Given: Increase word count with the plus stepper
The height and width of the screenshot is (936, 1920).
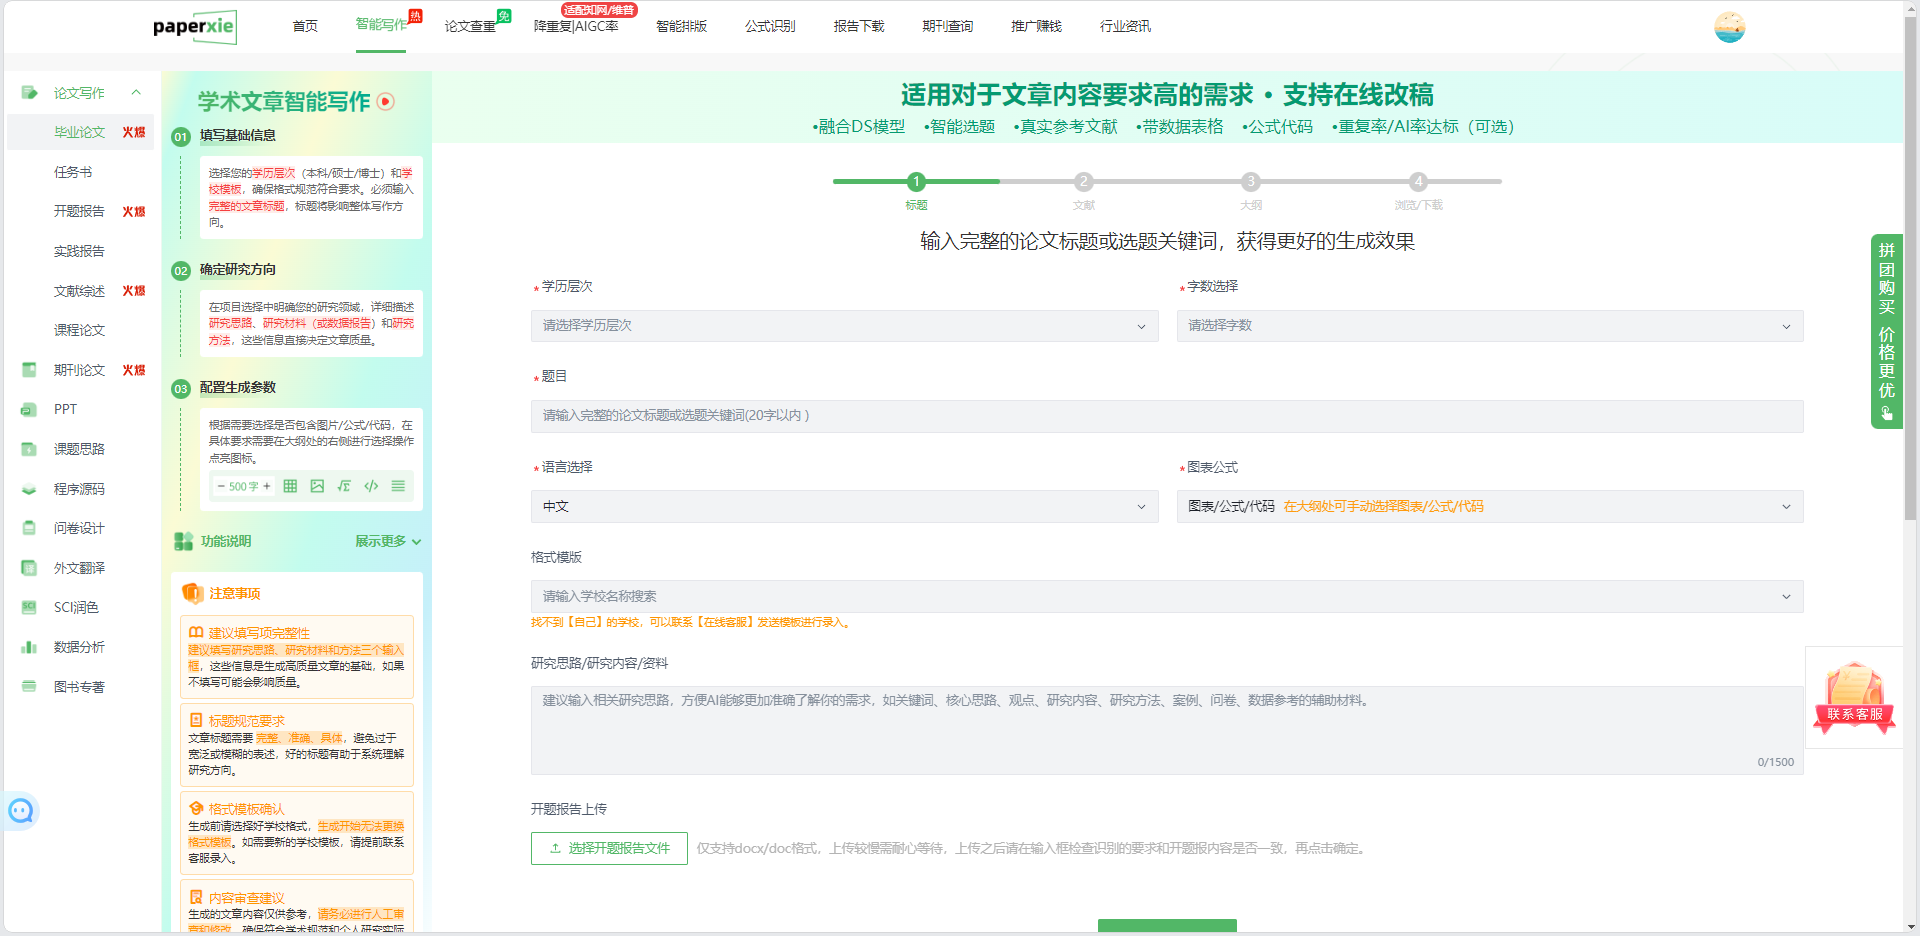Looking at the screenshot, I should [267, 486].
